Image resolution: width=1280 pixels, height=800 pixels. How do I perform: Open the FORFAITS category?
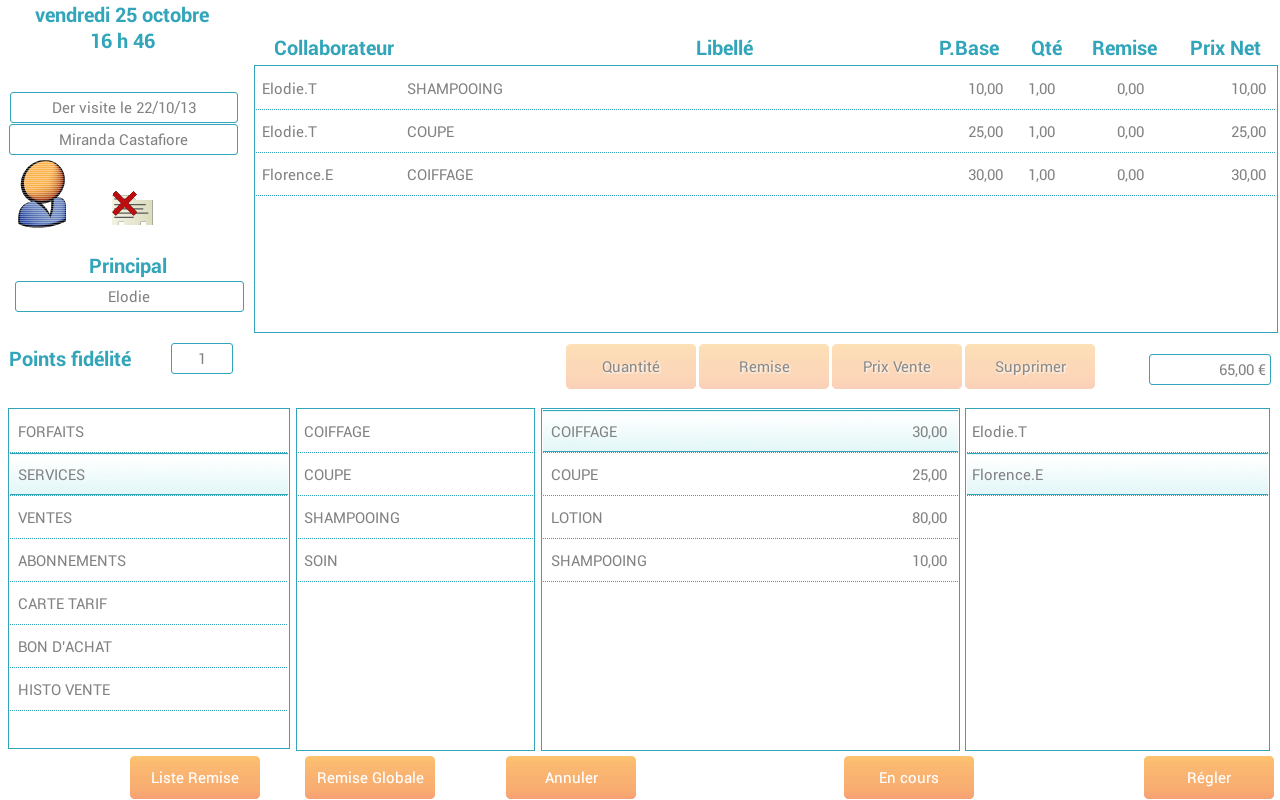pos(148,432)
